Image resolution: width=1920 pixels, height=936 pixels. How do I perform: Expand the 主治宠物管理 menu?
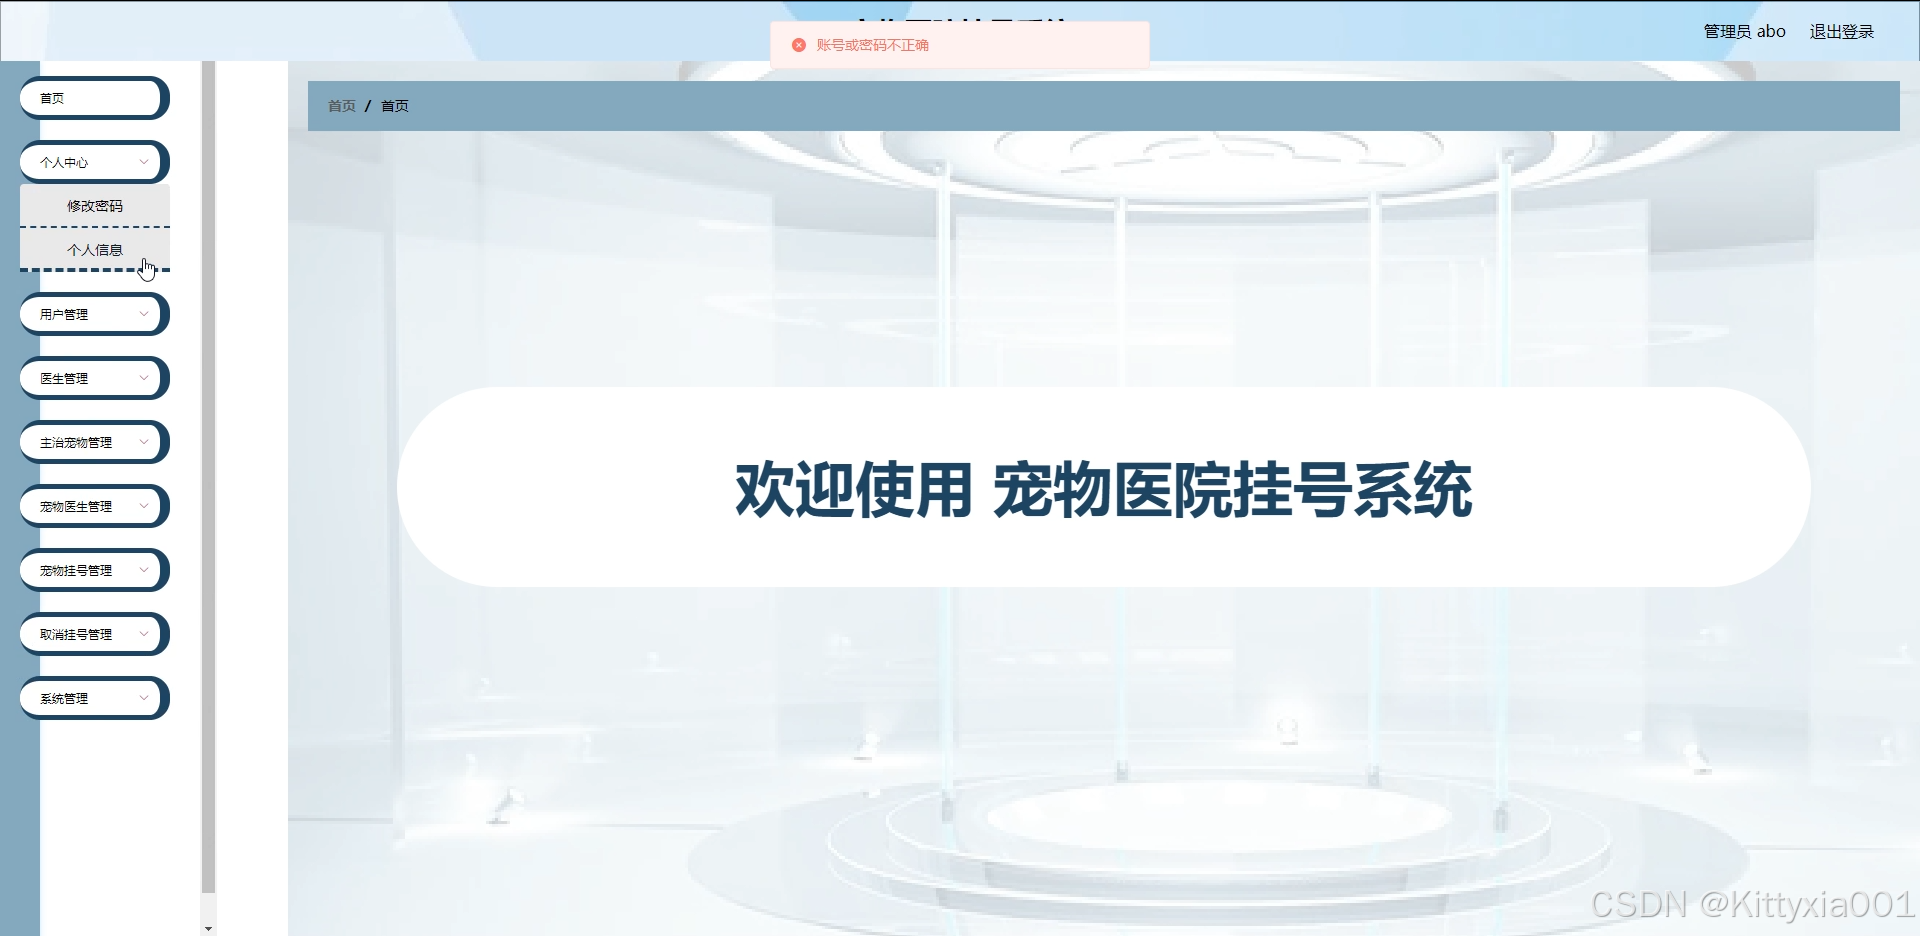coord(94,442)
